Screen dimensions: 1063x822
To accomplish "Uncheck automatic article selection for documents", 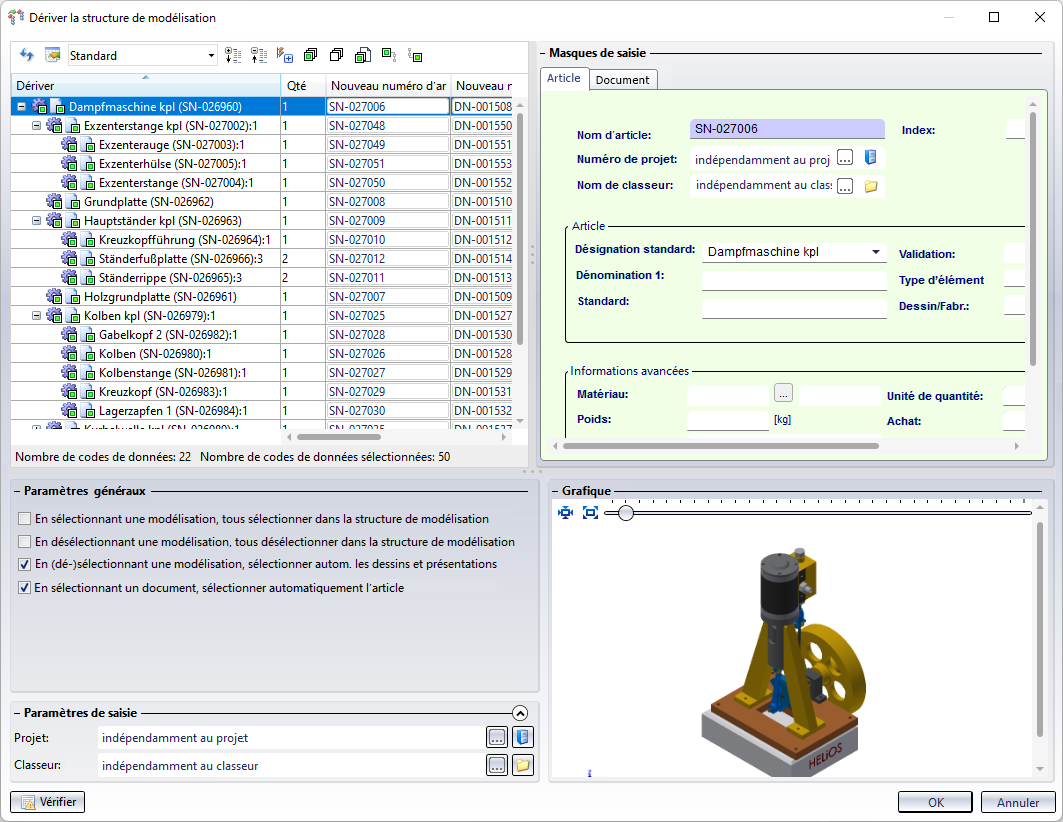I will pyautogui.click(x=24, y=588).
